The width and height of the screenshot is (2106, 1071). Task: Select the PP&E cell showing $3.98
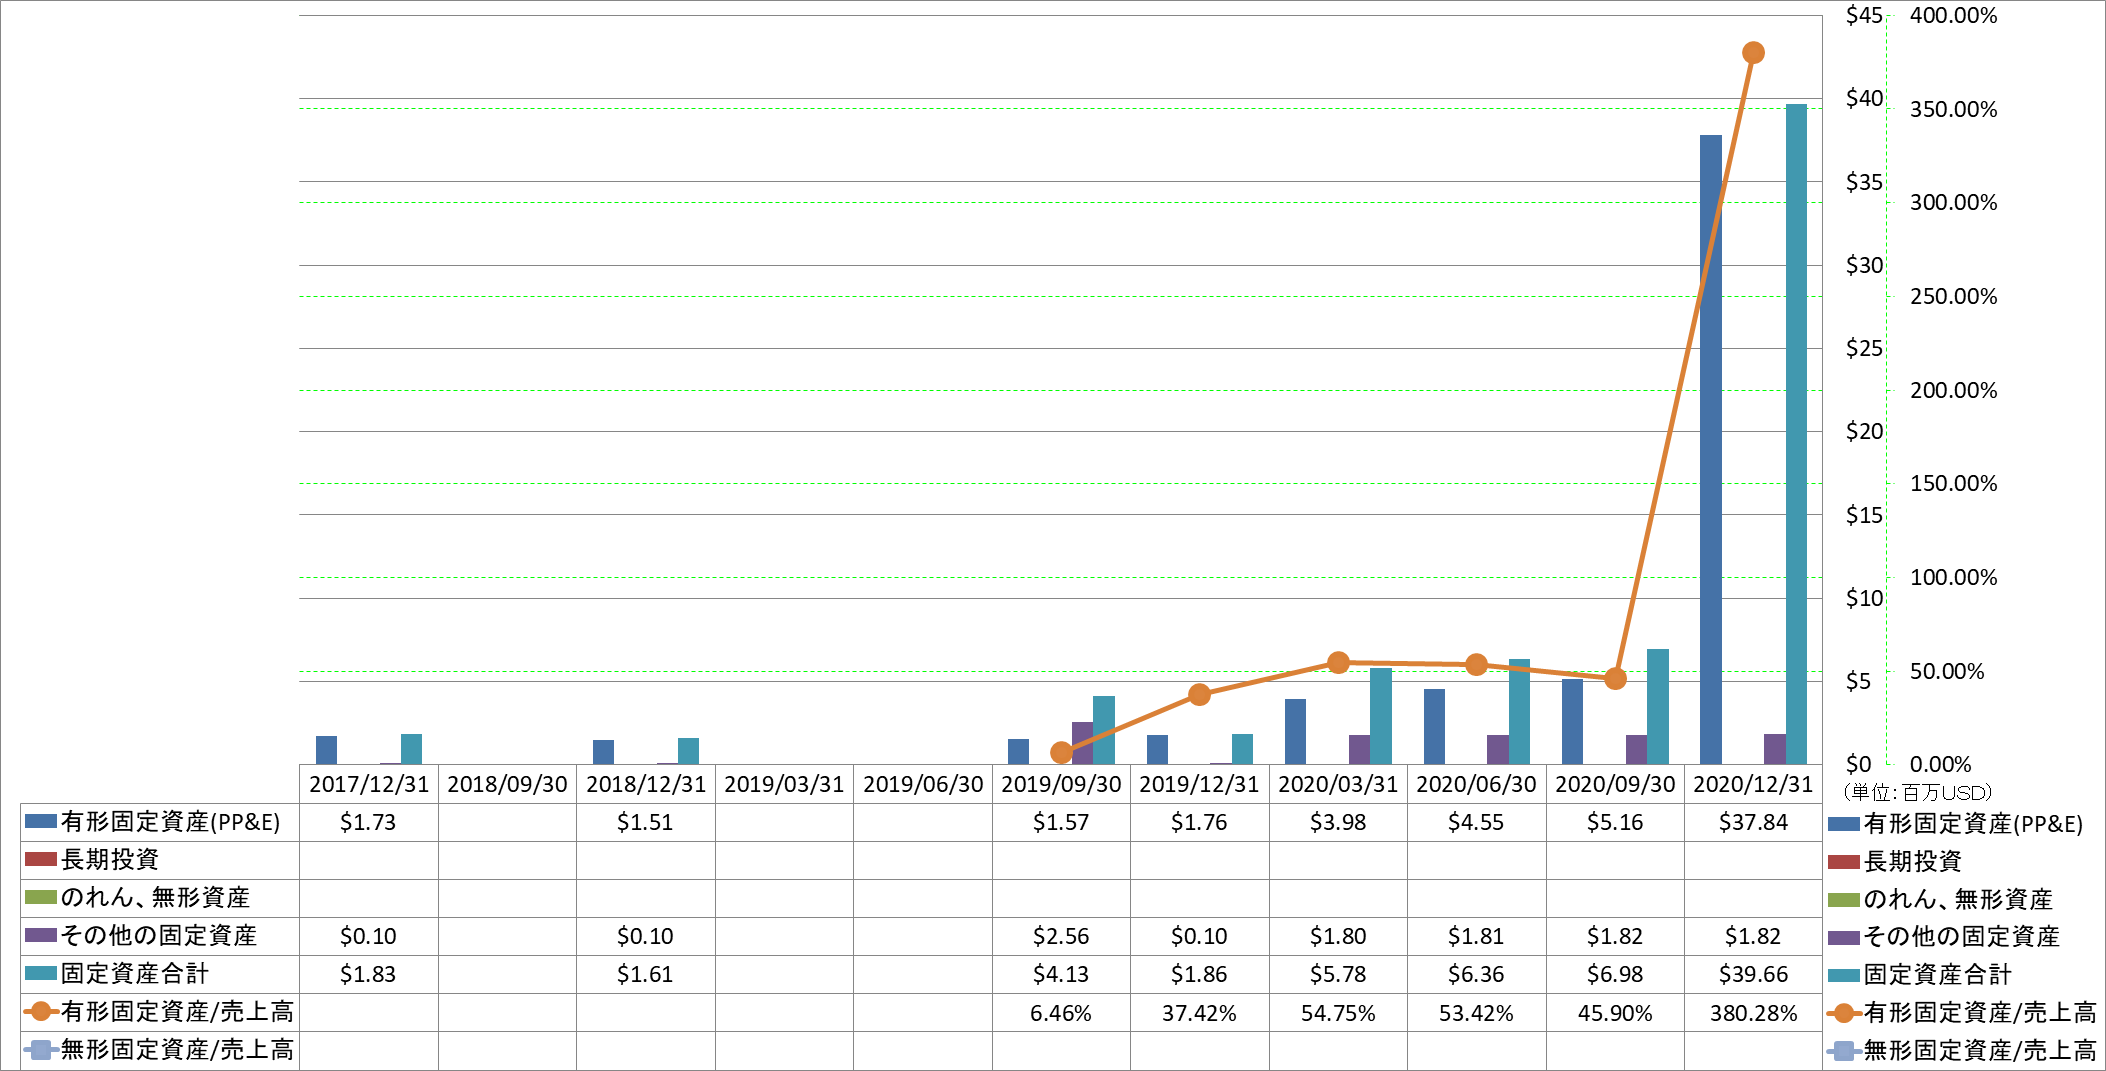[1338, 822]
